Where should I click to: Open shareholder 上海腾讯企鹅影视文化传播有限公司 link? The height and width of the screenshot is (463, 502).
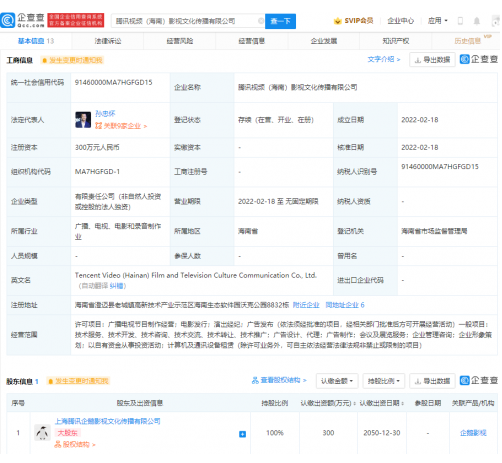click(107, 421)
